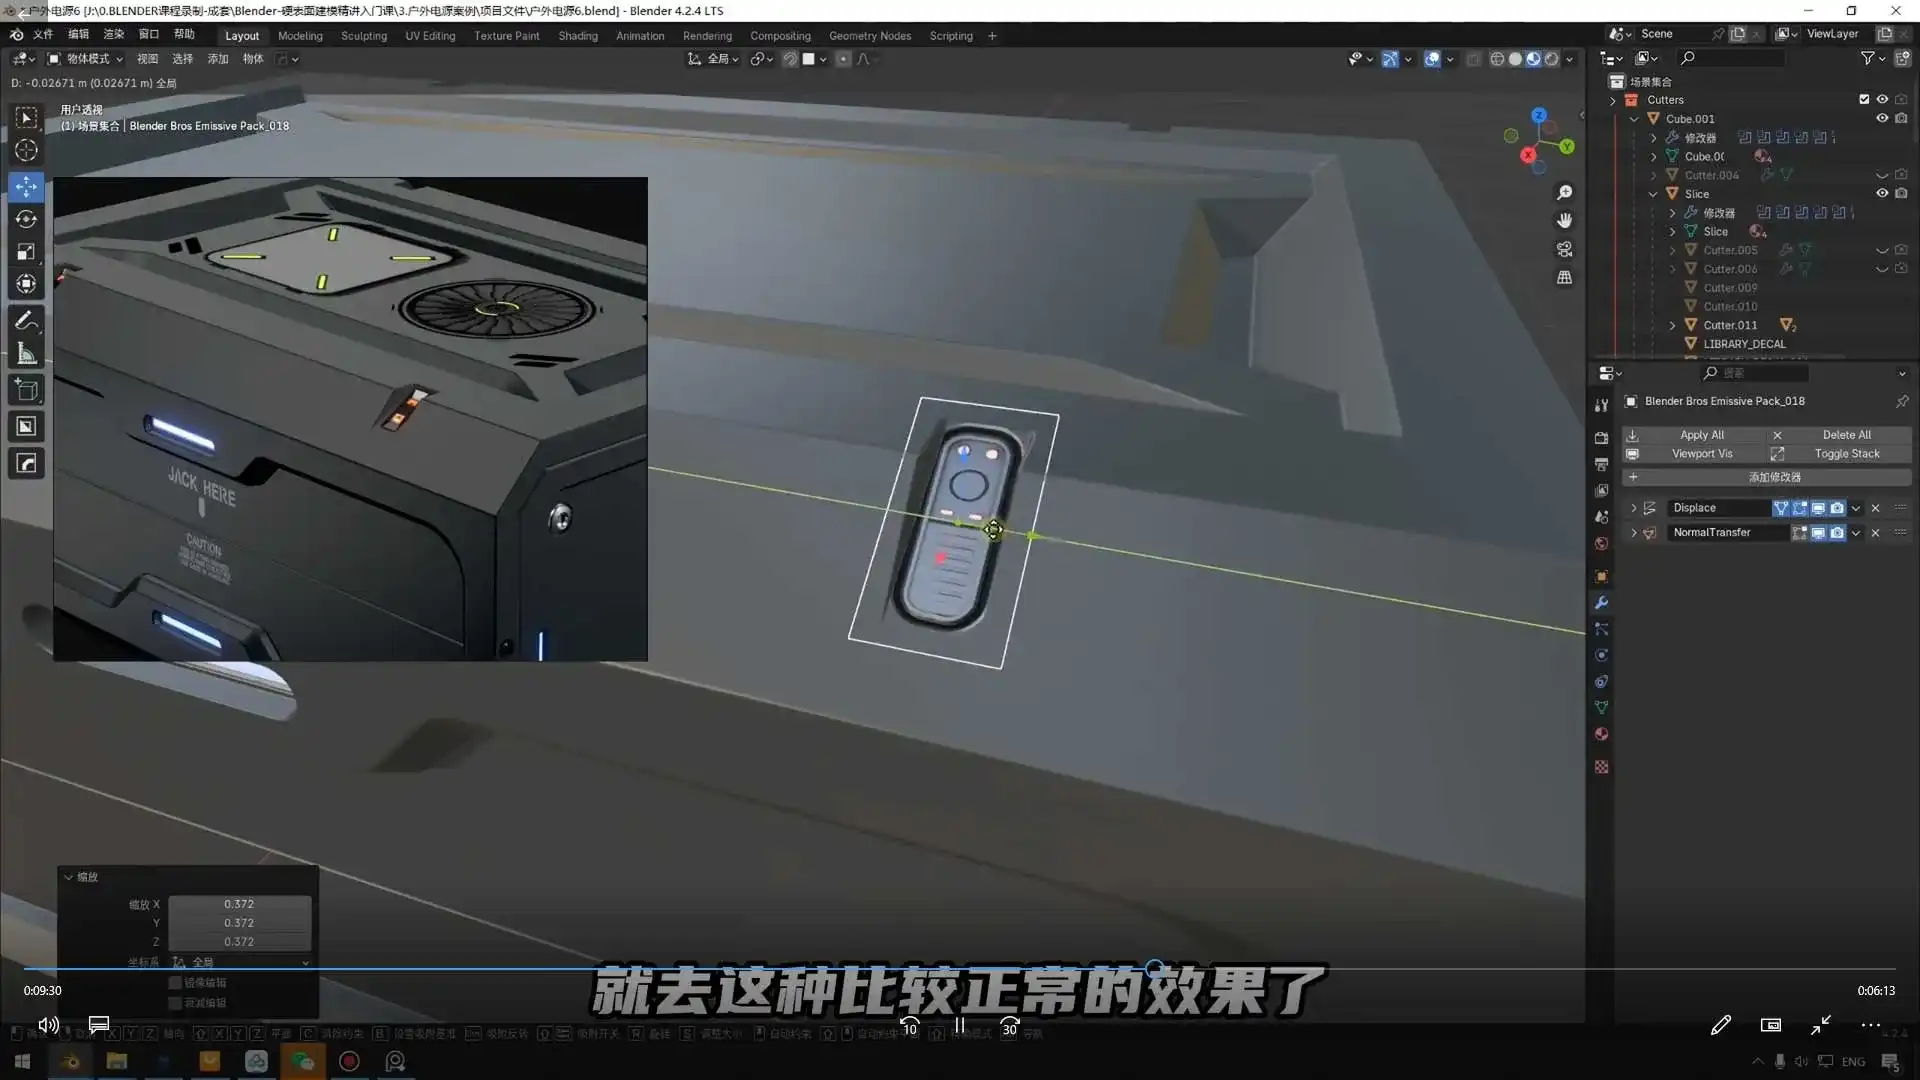Switch to the Shading workspace tab

pos(577,36)
